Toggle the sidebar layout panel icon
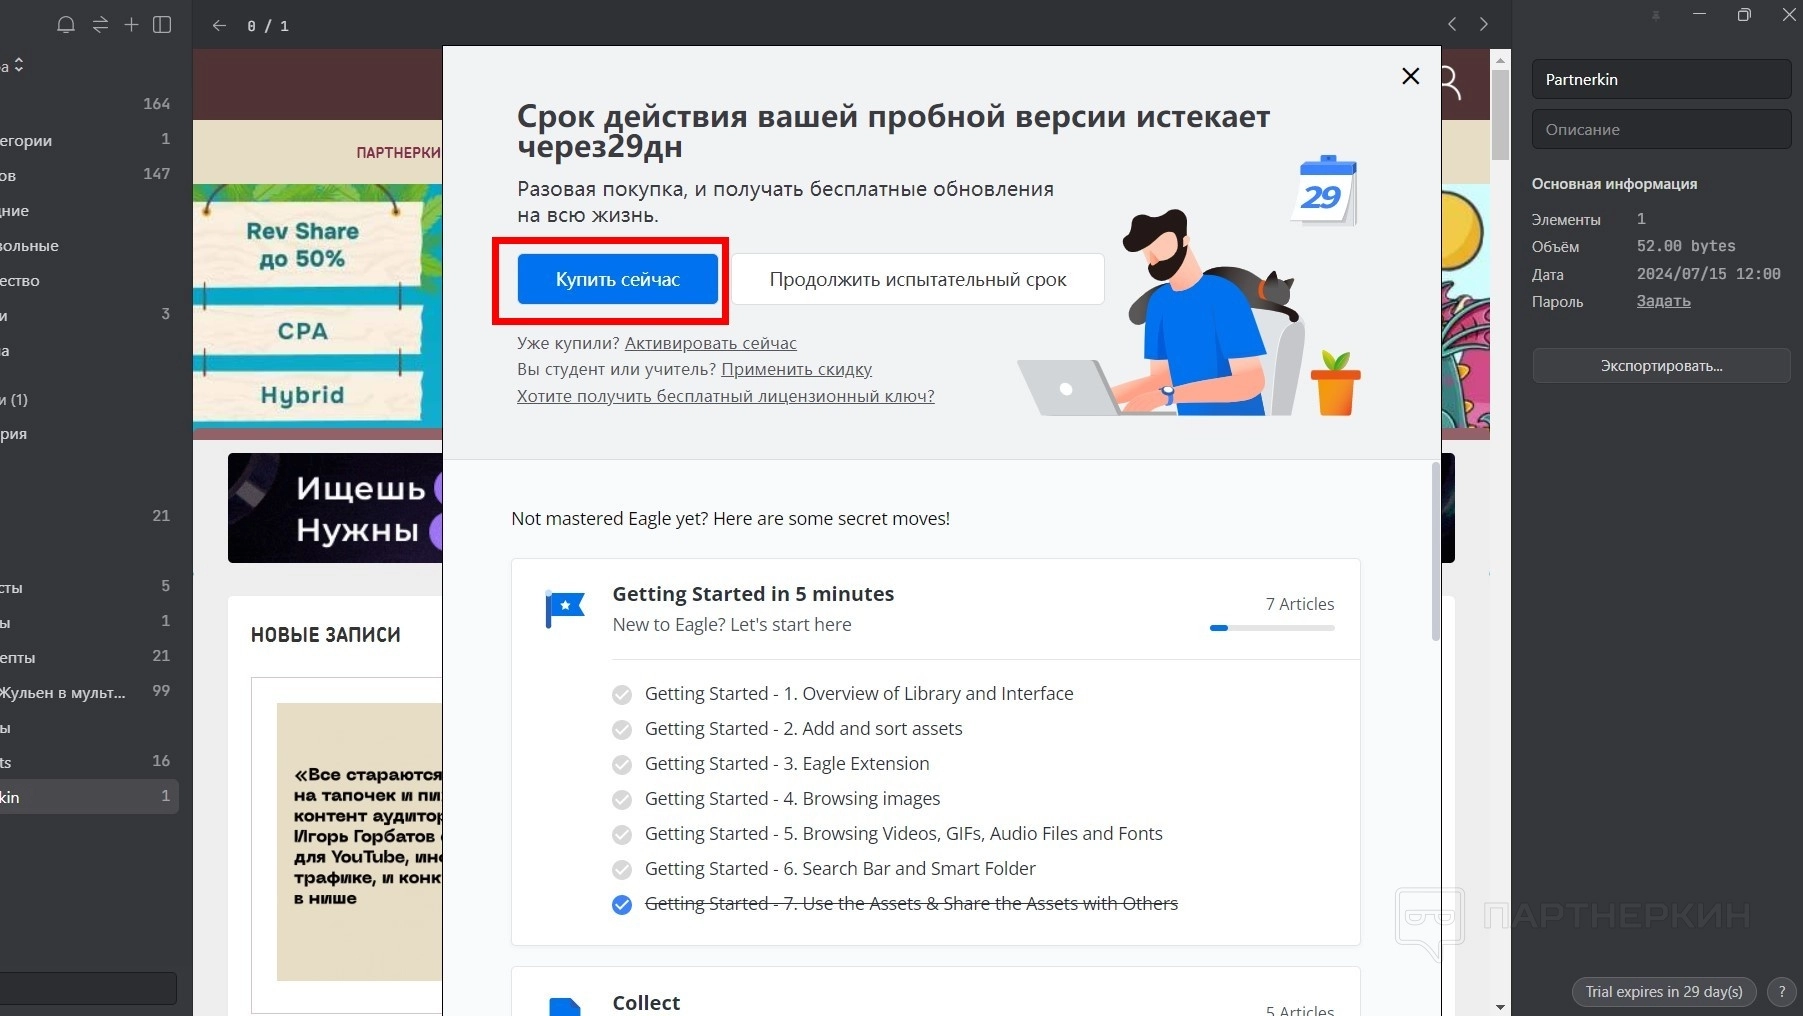This screenshot has width=1803, height=1016. [x=162, y=25]
